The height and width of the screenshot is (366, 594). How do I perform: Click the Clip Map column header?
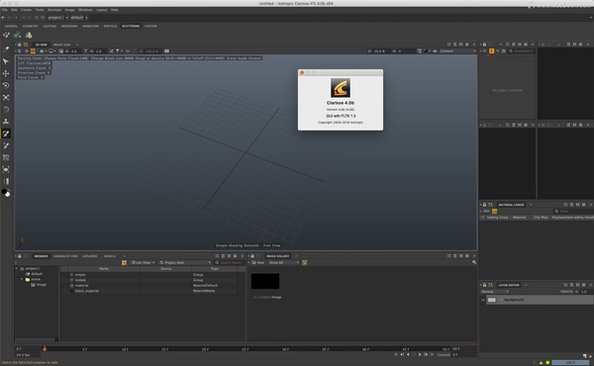coord(541,217)
